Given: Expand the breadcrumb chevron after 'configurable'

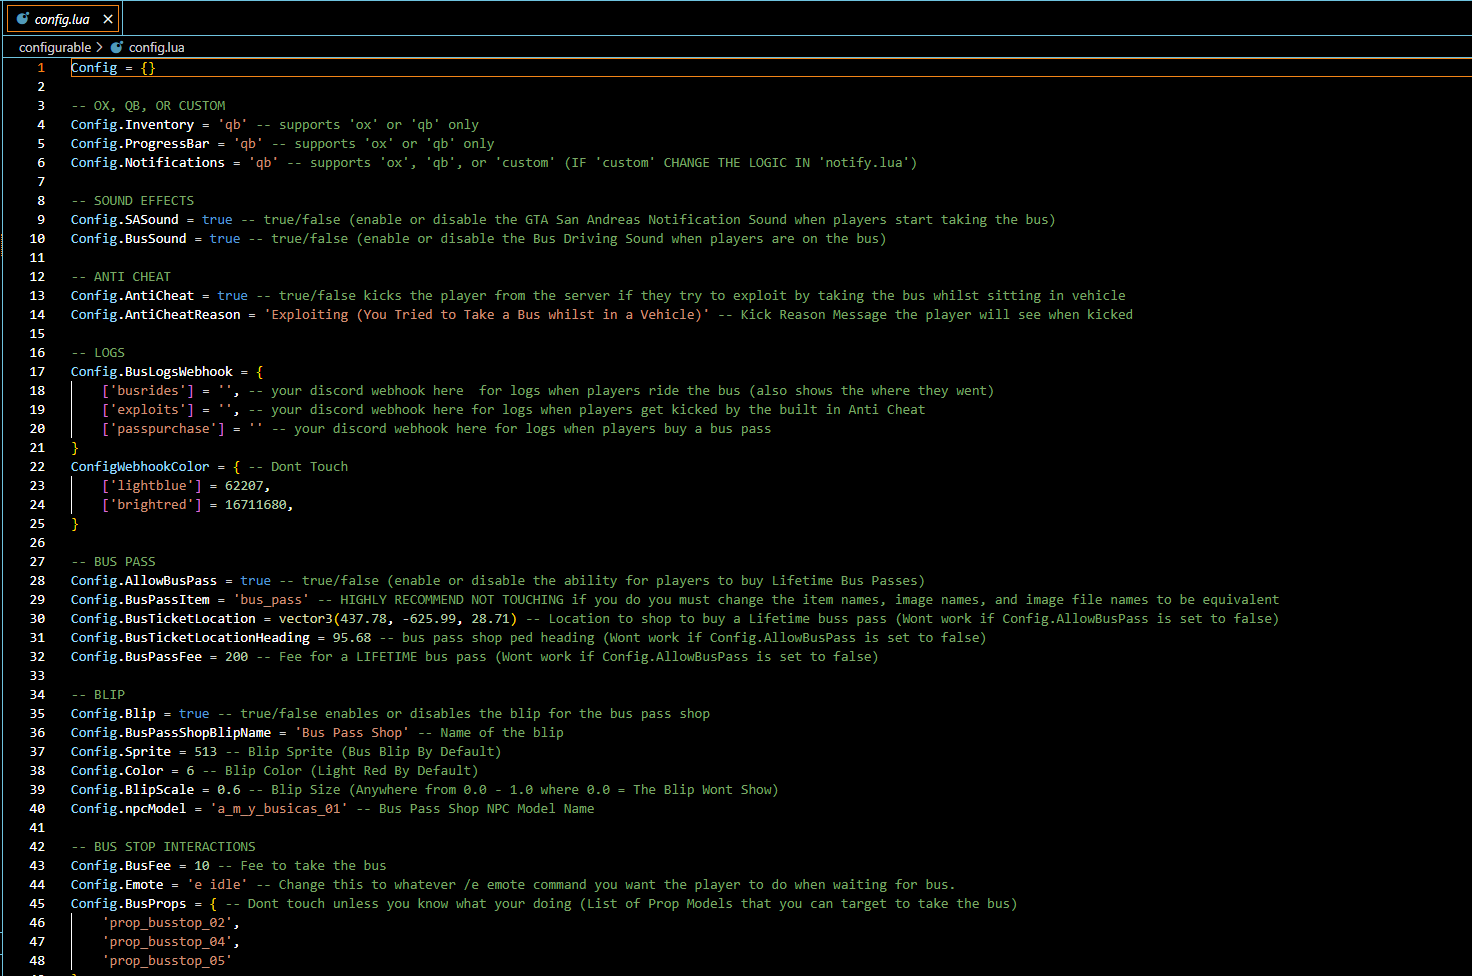Looking at the screenshot, I should 100,47.
